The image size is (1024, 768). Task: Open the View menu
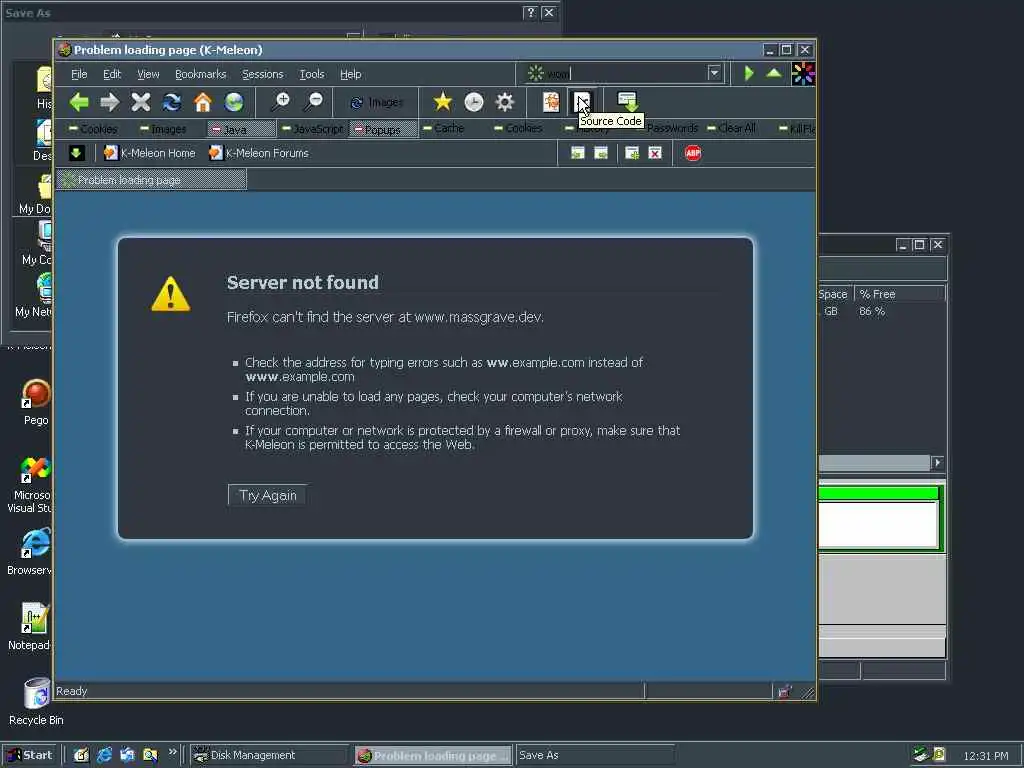pos(148,74)
